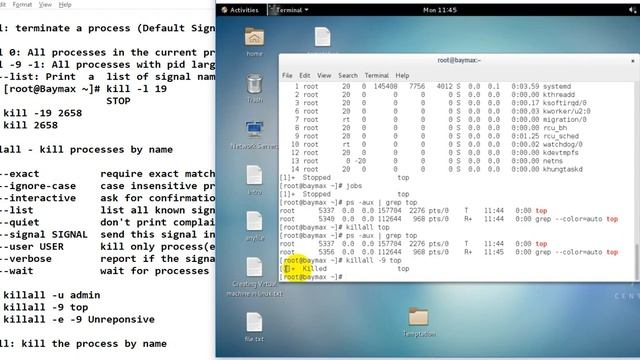Open the terminal's Terminal menu
This screenshot has height=360, width=640.
tap(376, 76)
